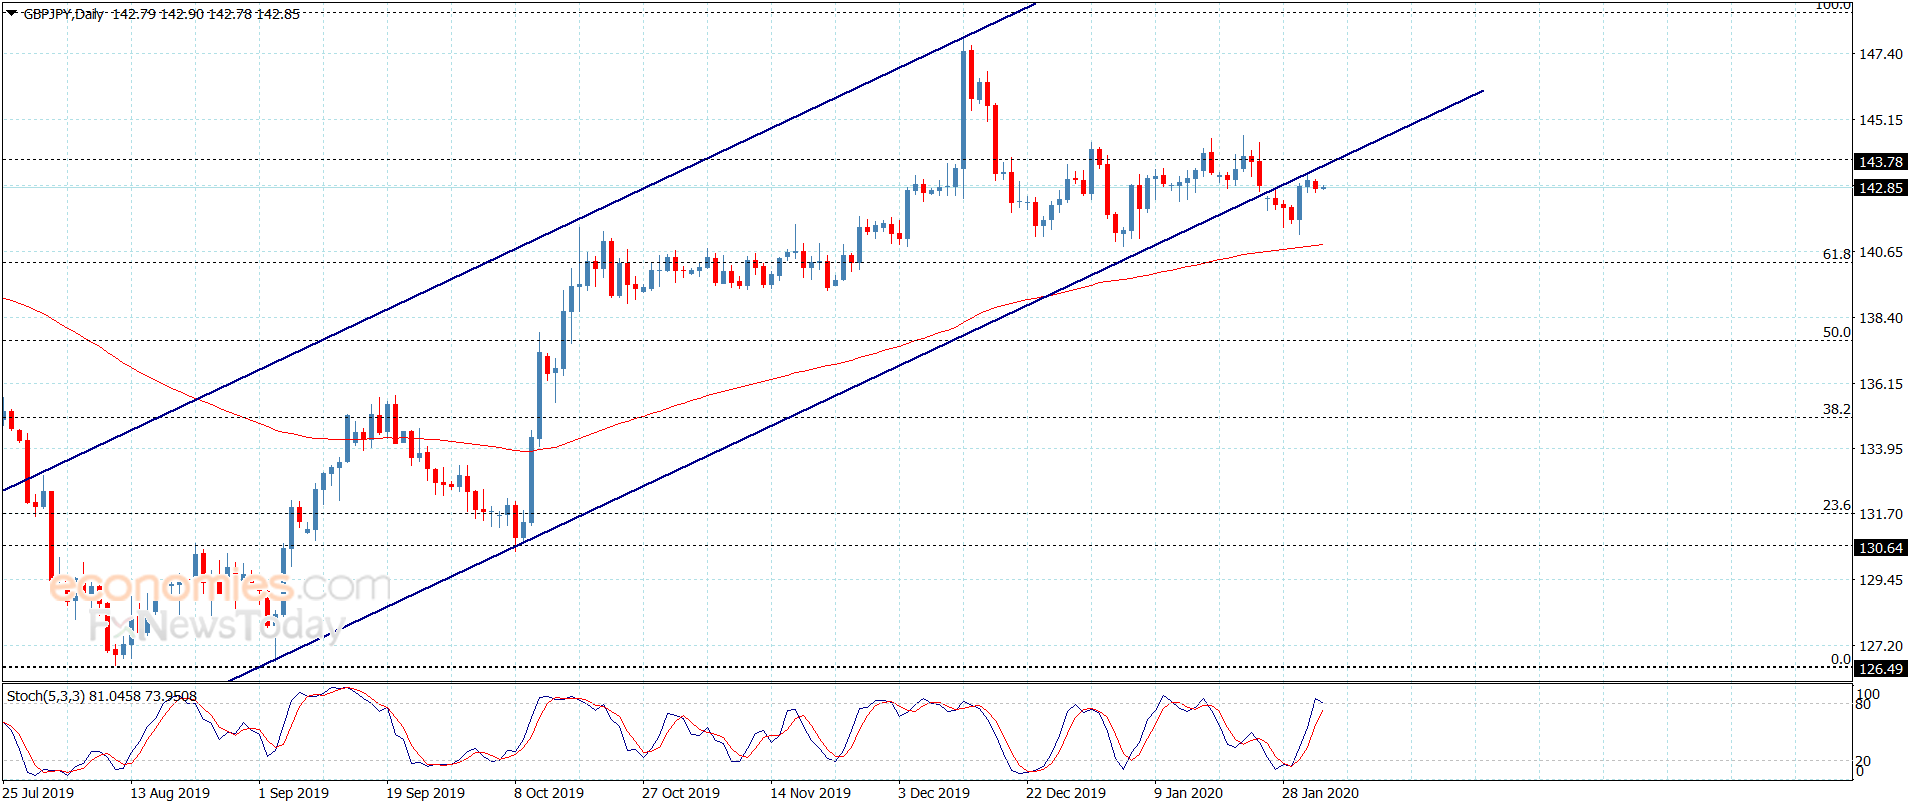Click the 22 Dec 2019 date label
1916x807 pixels.
click(x=1066, y=793)
